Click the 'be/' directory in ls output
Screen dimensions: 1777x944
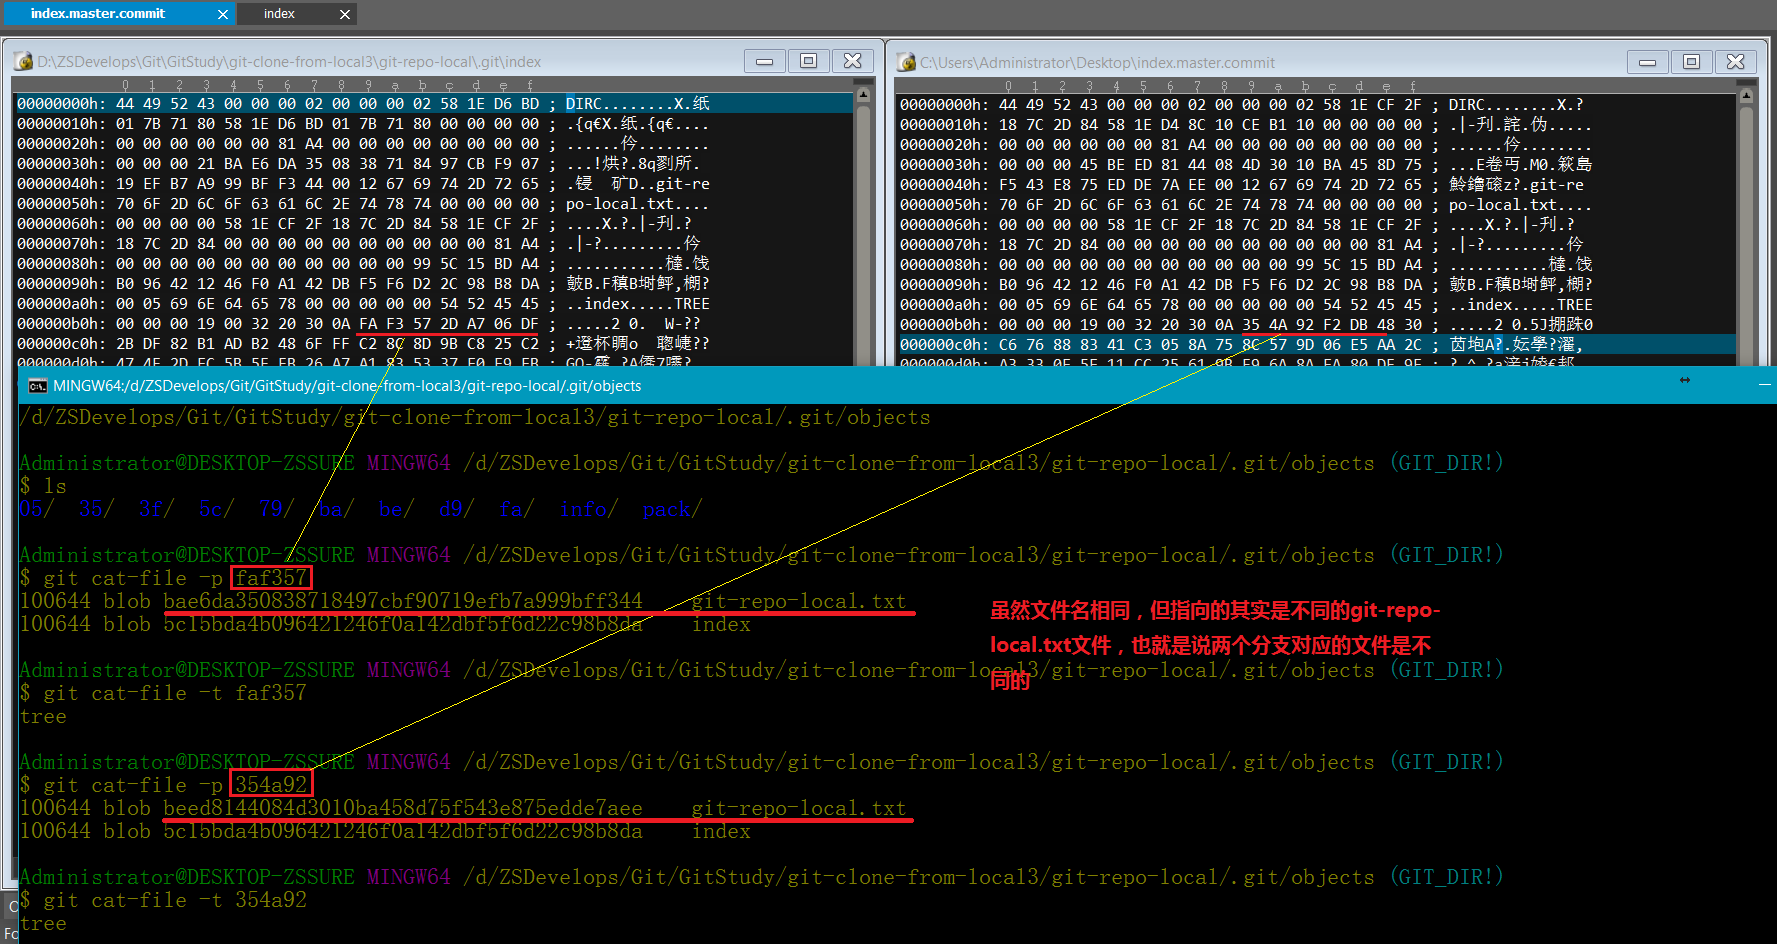397,509
